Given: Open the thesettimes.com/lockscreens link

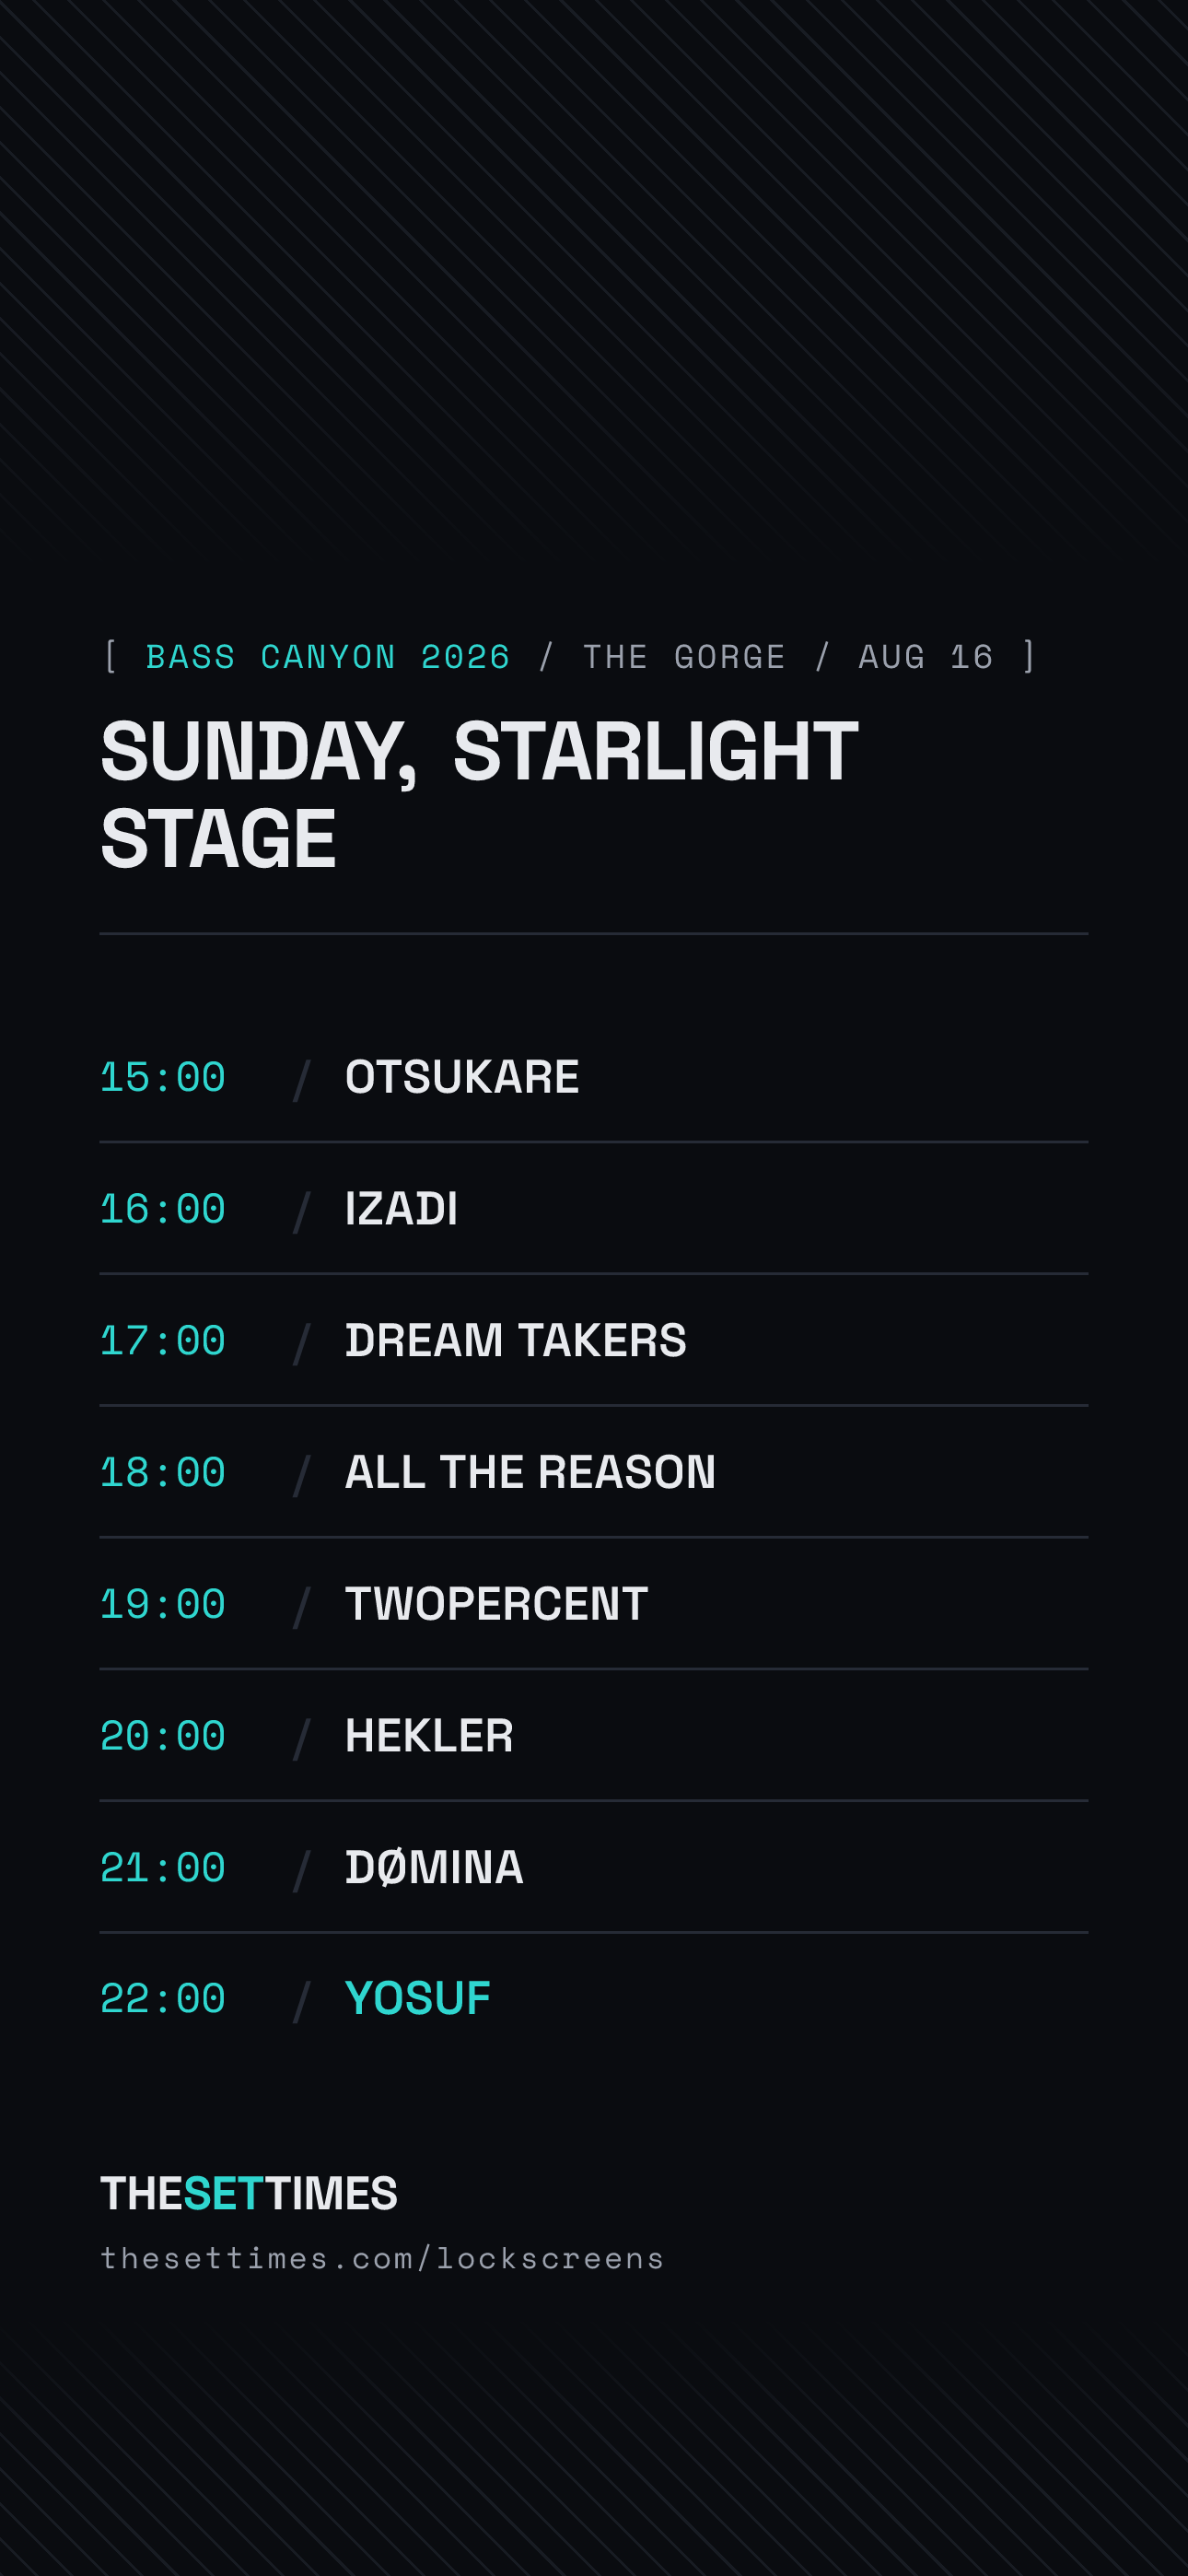Looking at the screenshot, I should 382,2259.
